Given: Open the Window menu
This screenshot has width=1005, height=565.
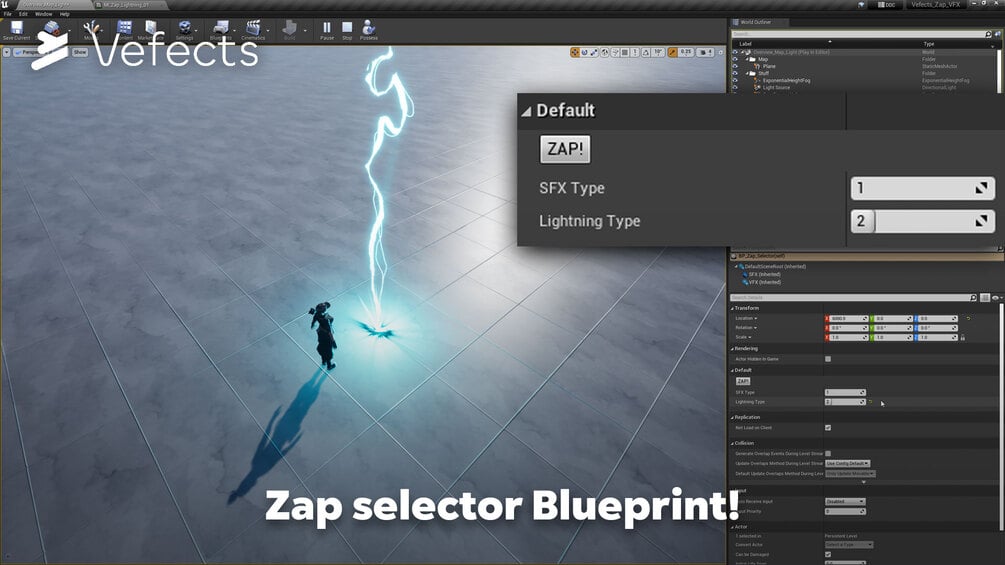Looking at the screenshot, I should (x=44, y=13).
